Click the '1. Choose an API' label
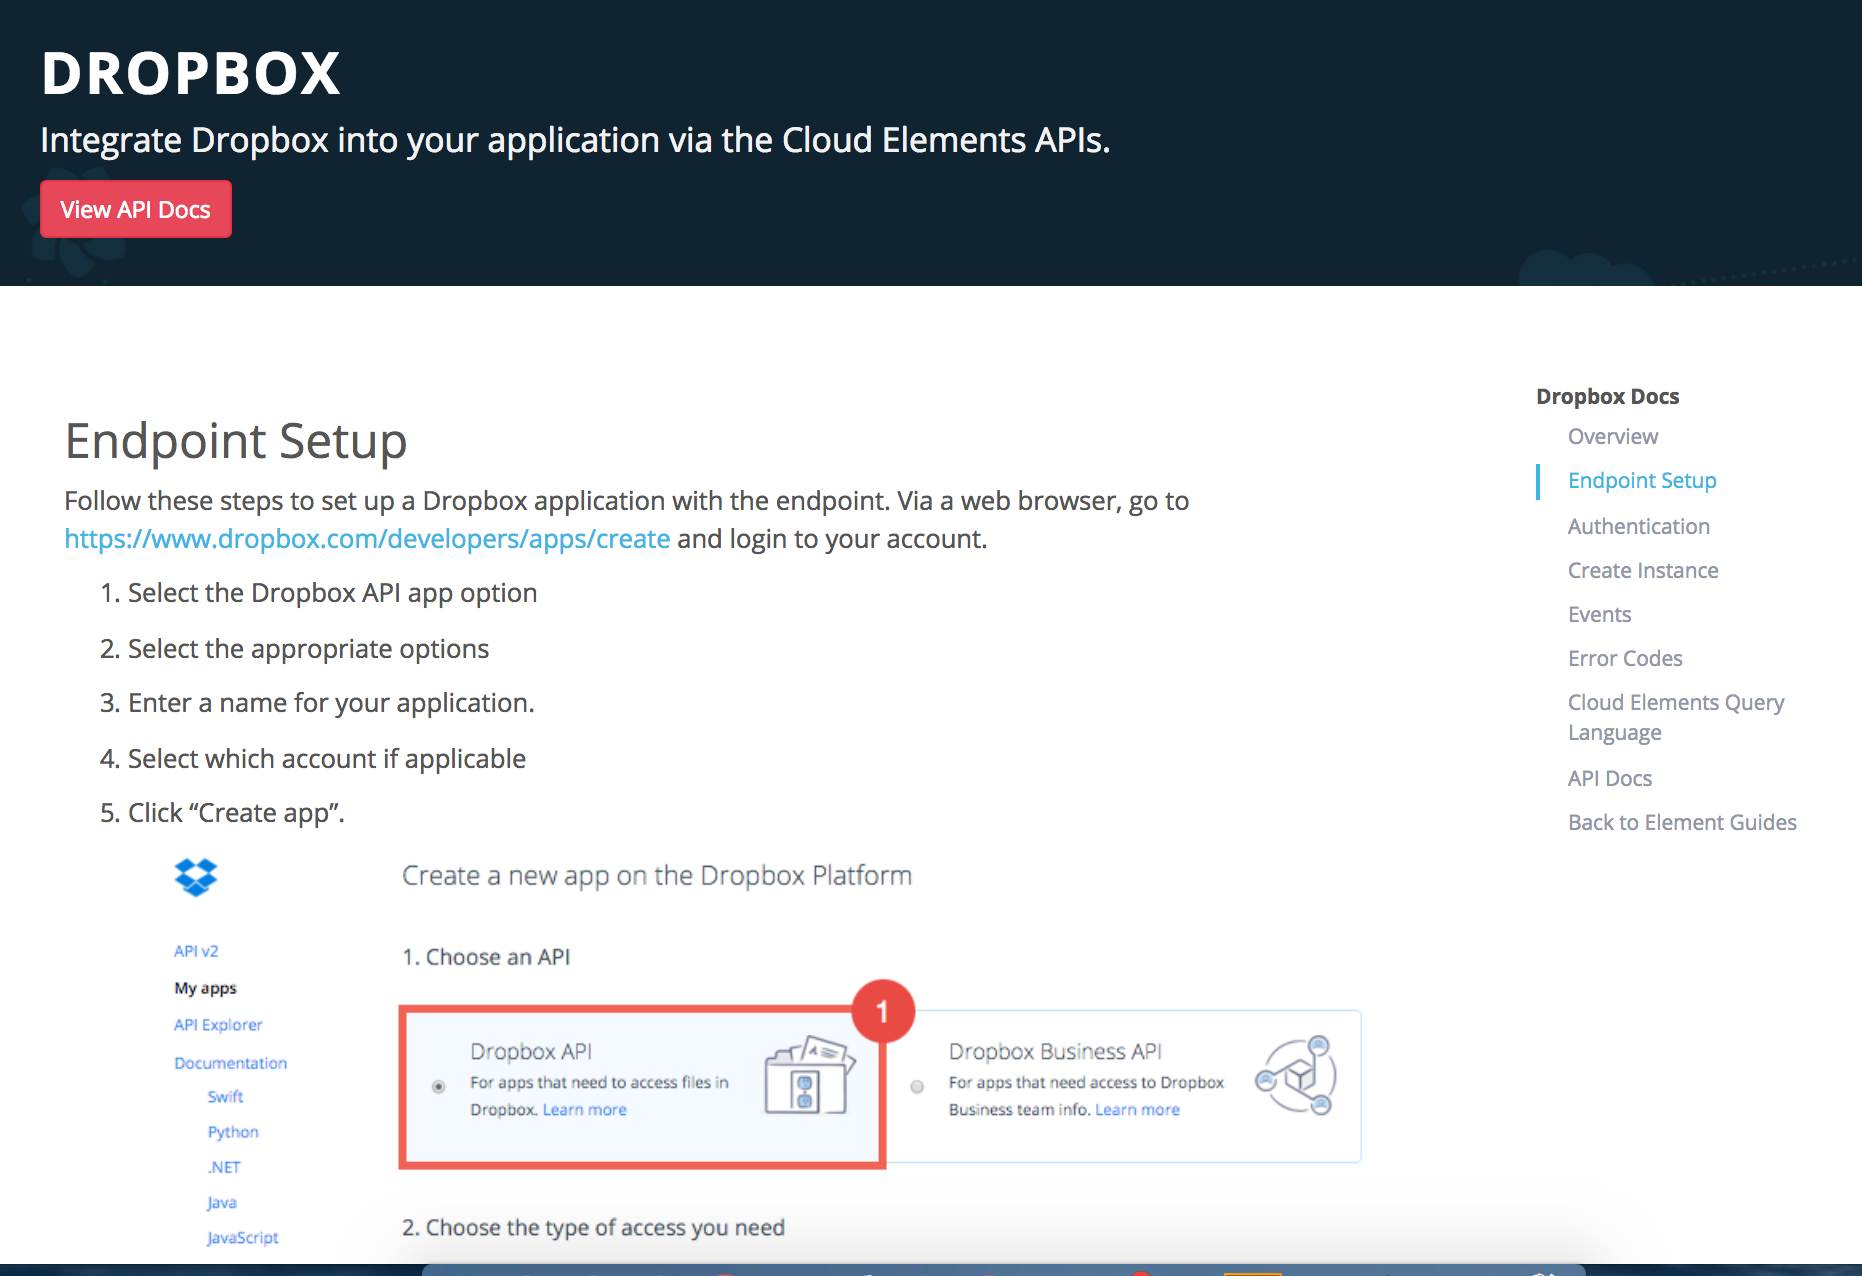This screenshot has width=1862, height=1276. pos(486,957)
